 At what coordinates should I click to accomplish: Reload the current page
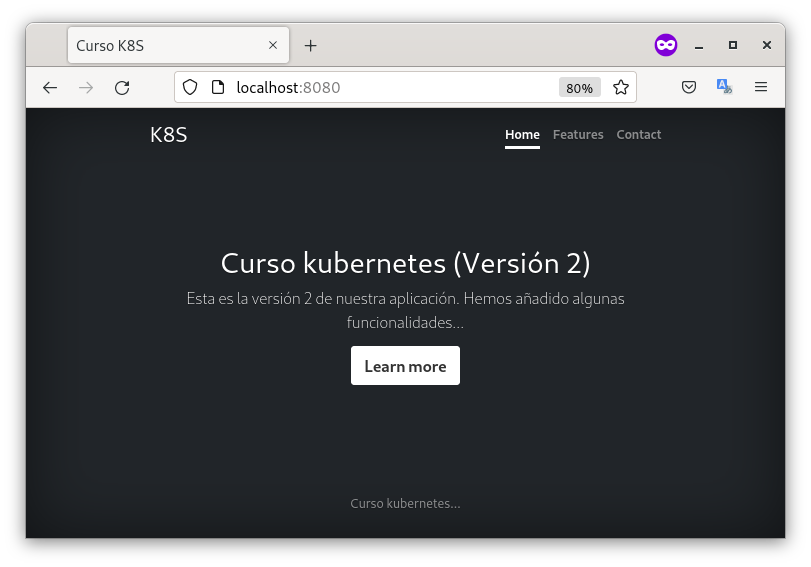pos(122,88)
